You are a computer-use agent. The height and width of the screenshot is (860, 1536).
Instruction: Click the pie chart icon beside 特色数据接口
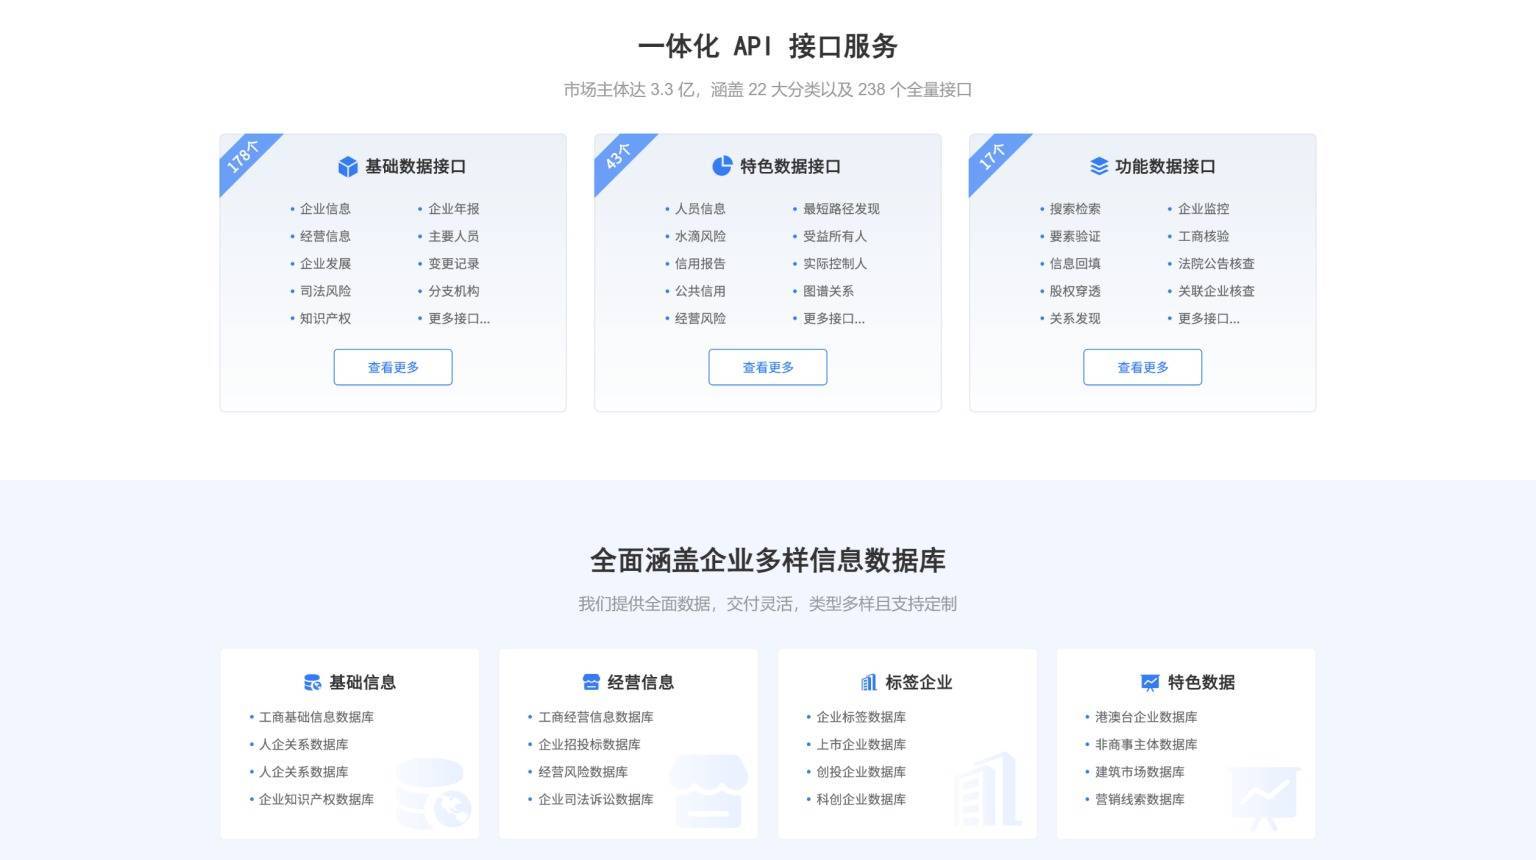pos(722,166)
